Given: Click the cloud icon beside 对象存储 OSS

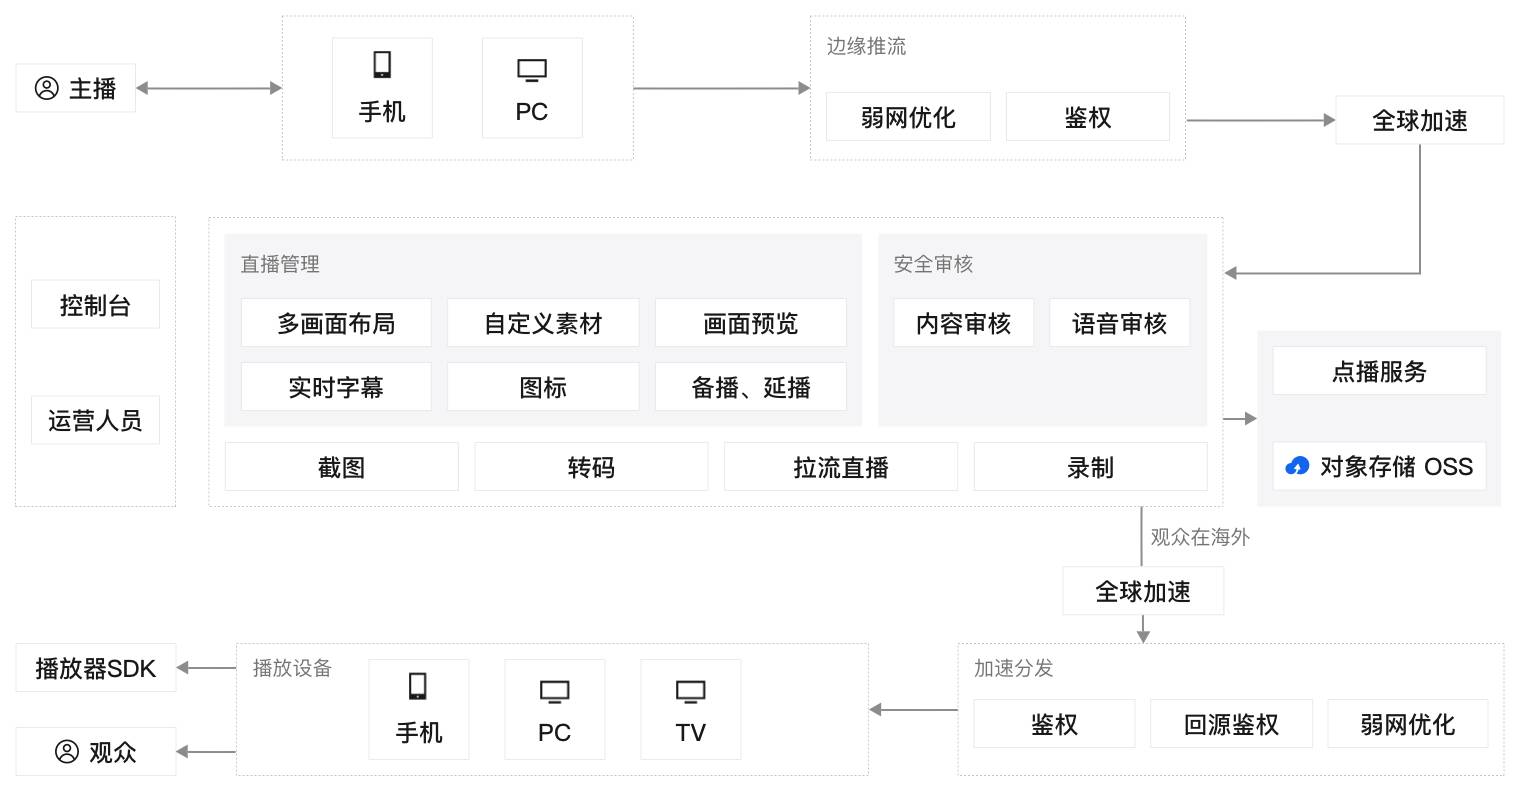Looking at the screenshot, I should pos(1297,466).
